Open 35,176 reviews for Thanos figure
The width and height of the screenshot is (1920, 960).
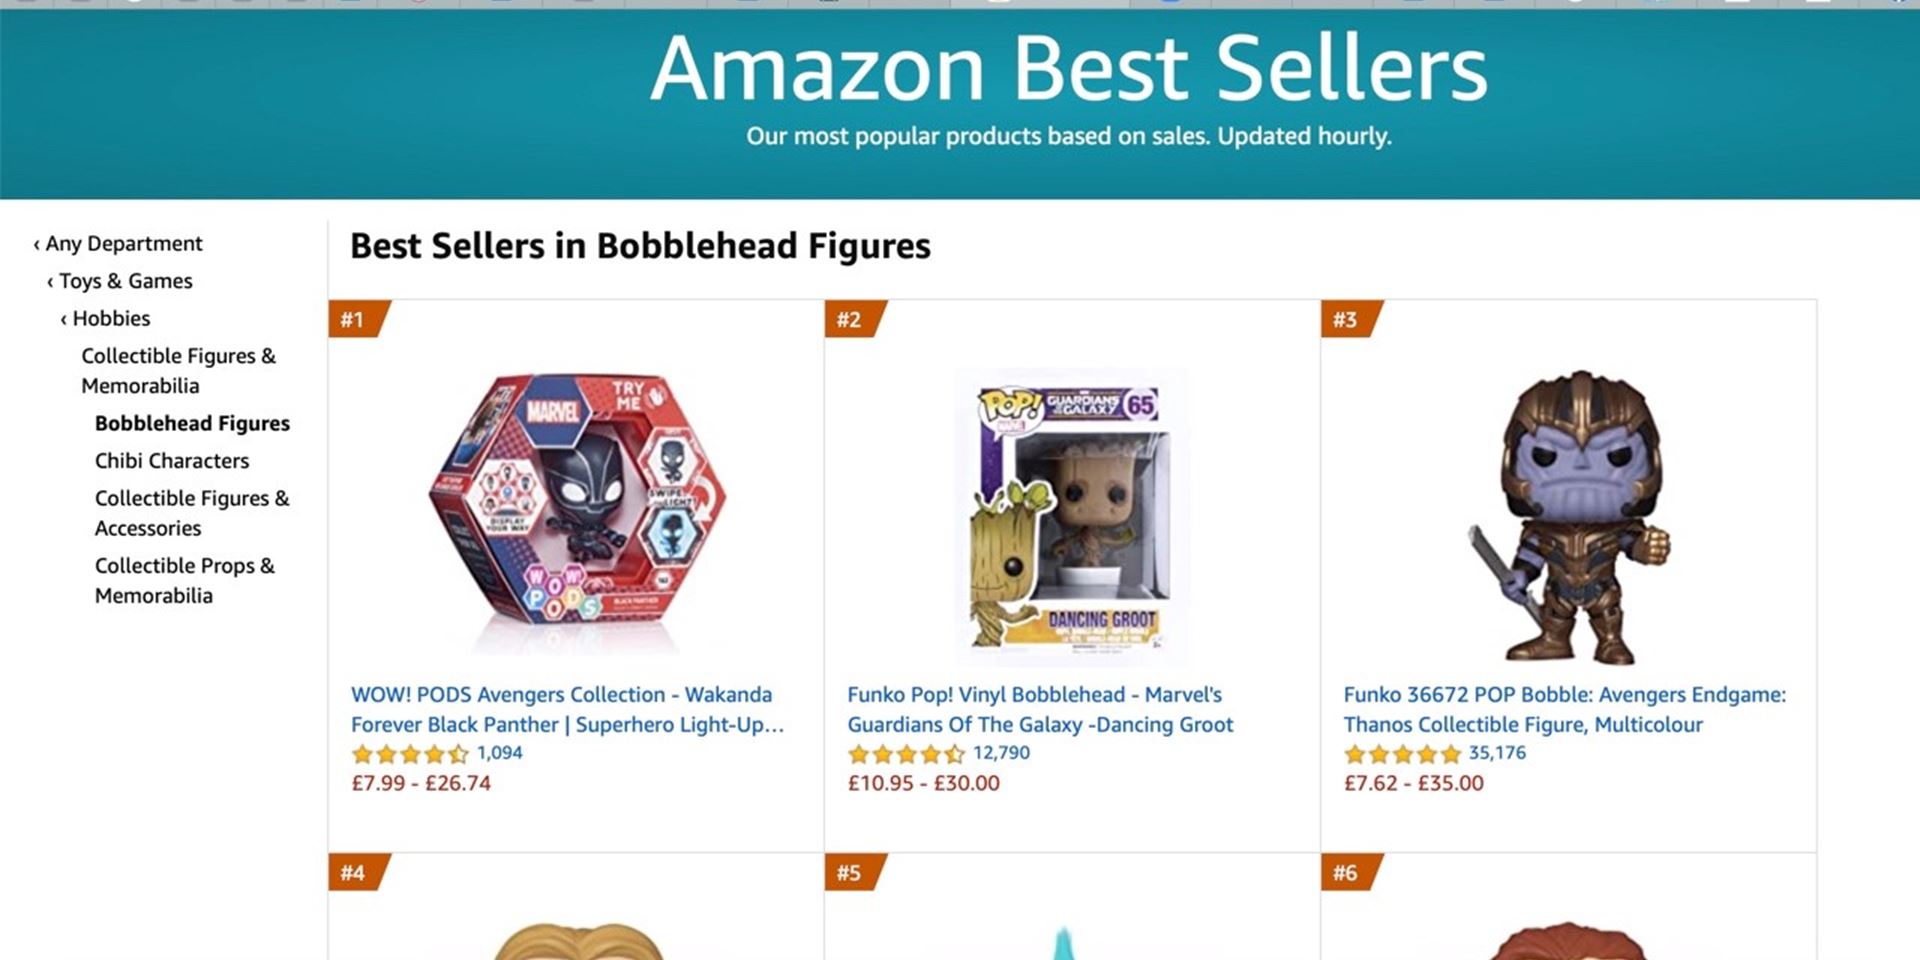click(x=1497, y=753)
